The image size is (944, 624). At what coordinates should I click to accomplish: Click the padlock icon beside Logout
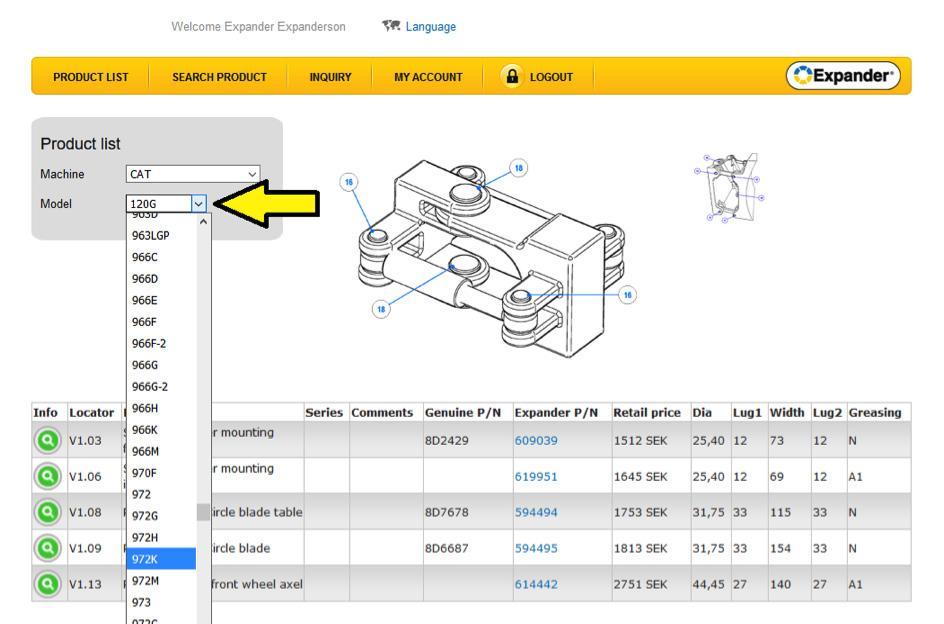click(x=512, y=76)
